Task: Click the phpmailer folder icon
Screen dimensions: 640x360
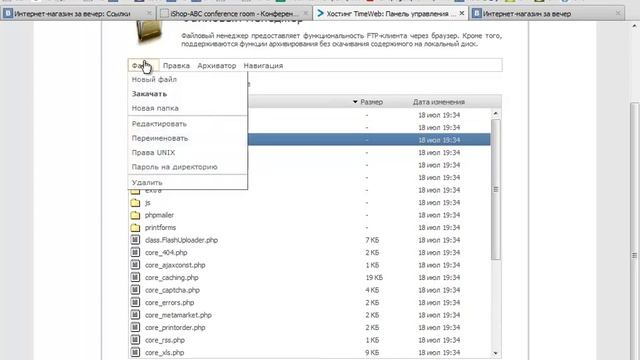Action: coord(135,215)
